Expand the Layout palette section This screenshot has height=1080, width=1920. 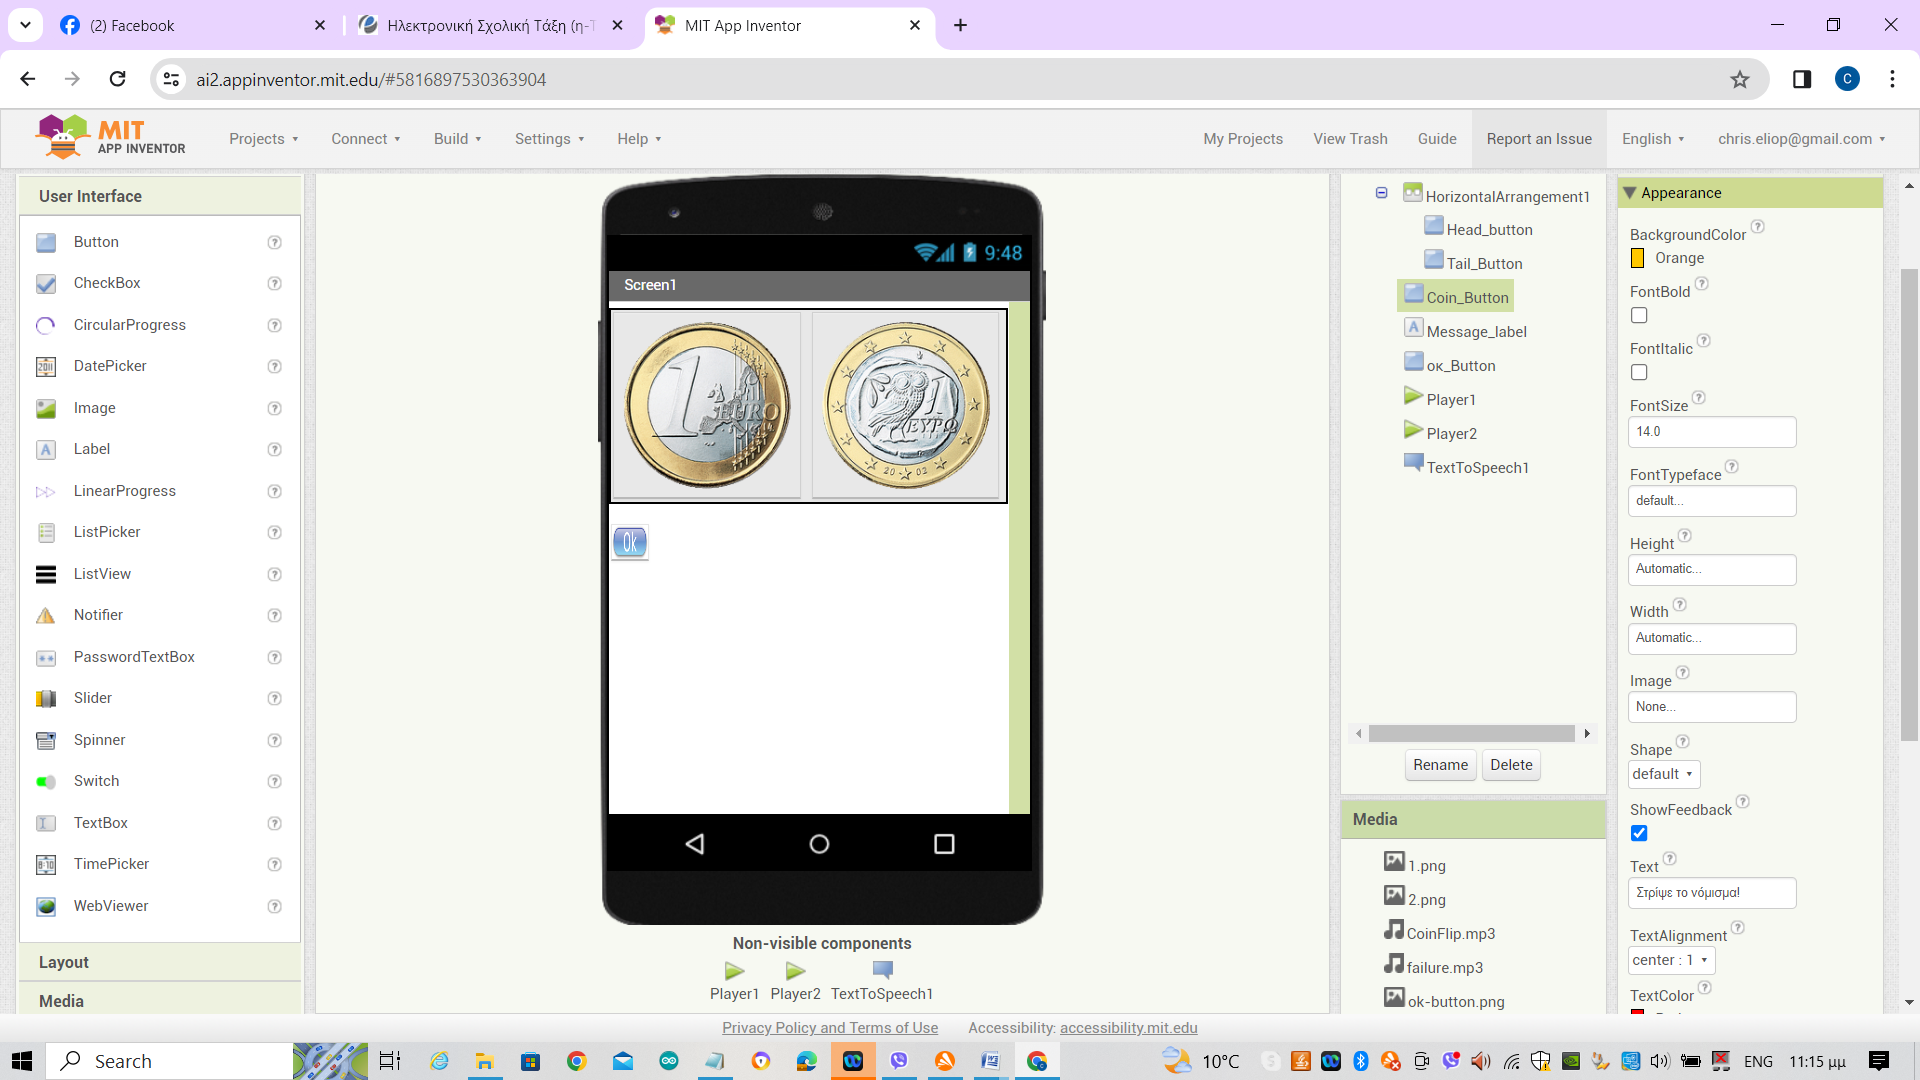click(x=160, y=962)
